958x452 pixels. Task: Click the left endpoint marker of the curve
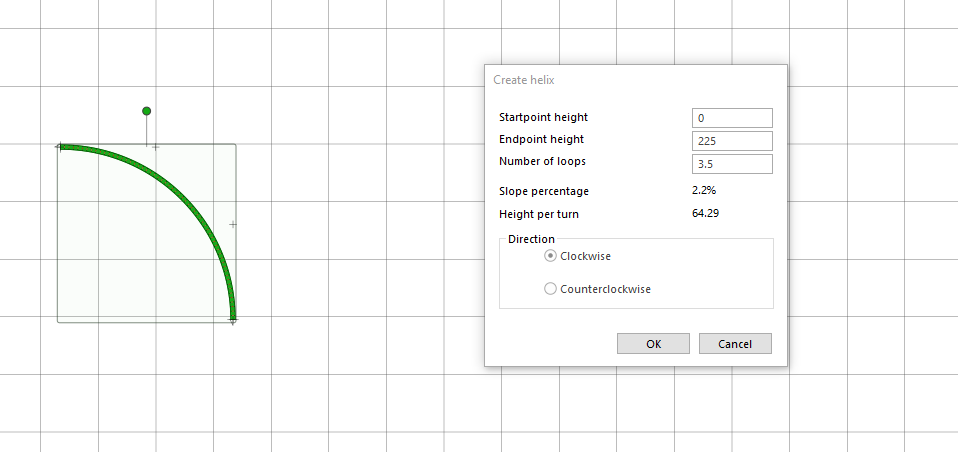tap(59, 147)
